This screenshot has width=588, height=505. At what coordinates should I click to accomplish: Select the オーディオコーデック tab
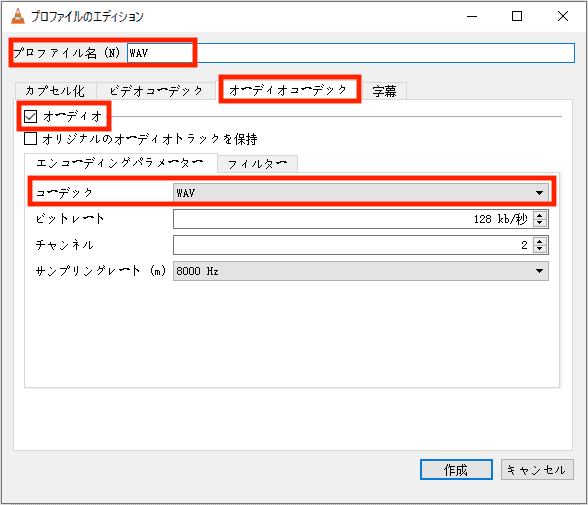click(x=288, y=90)
